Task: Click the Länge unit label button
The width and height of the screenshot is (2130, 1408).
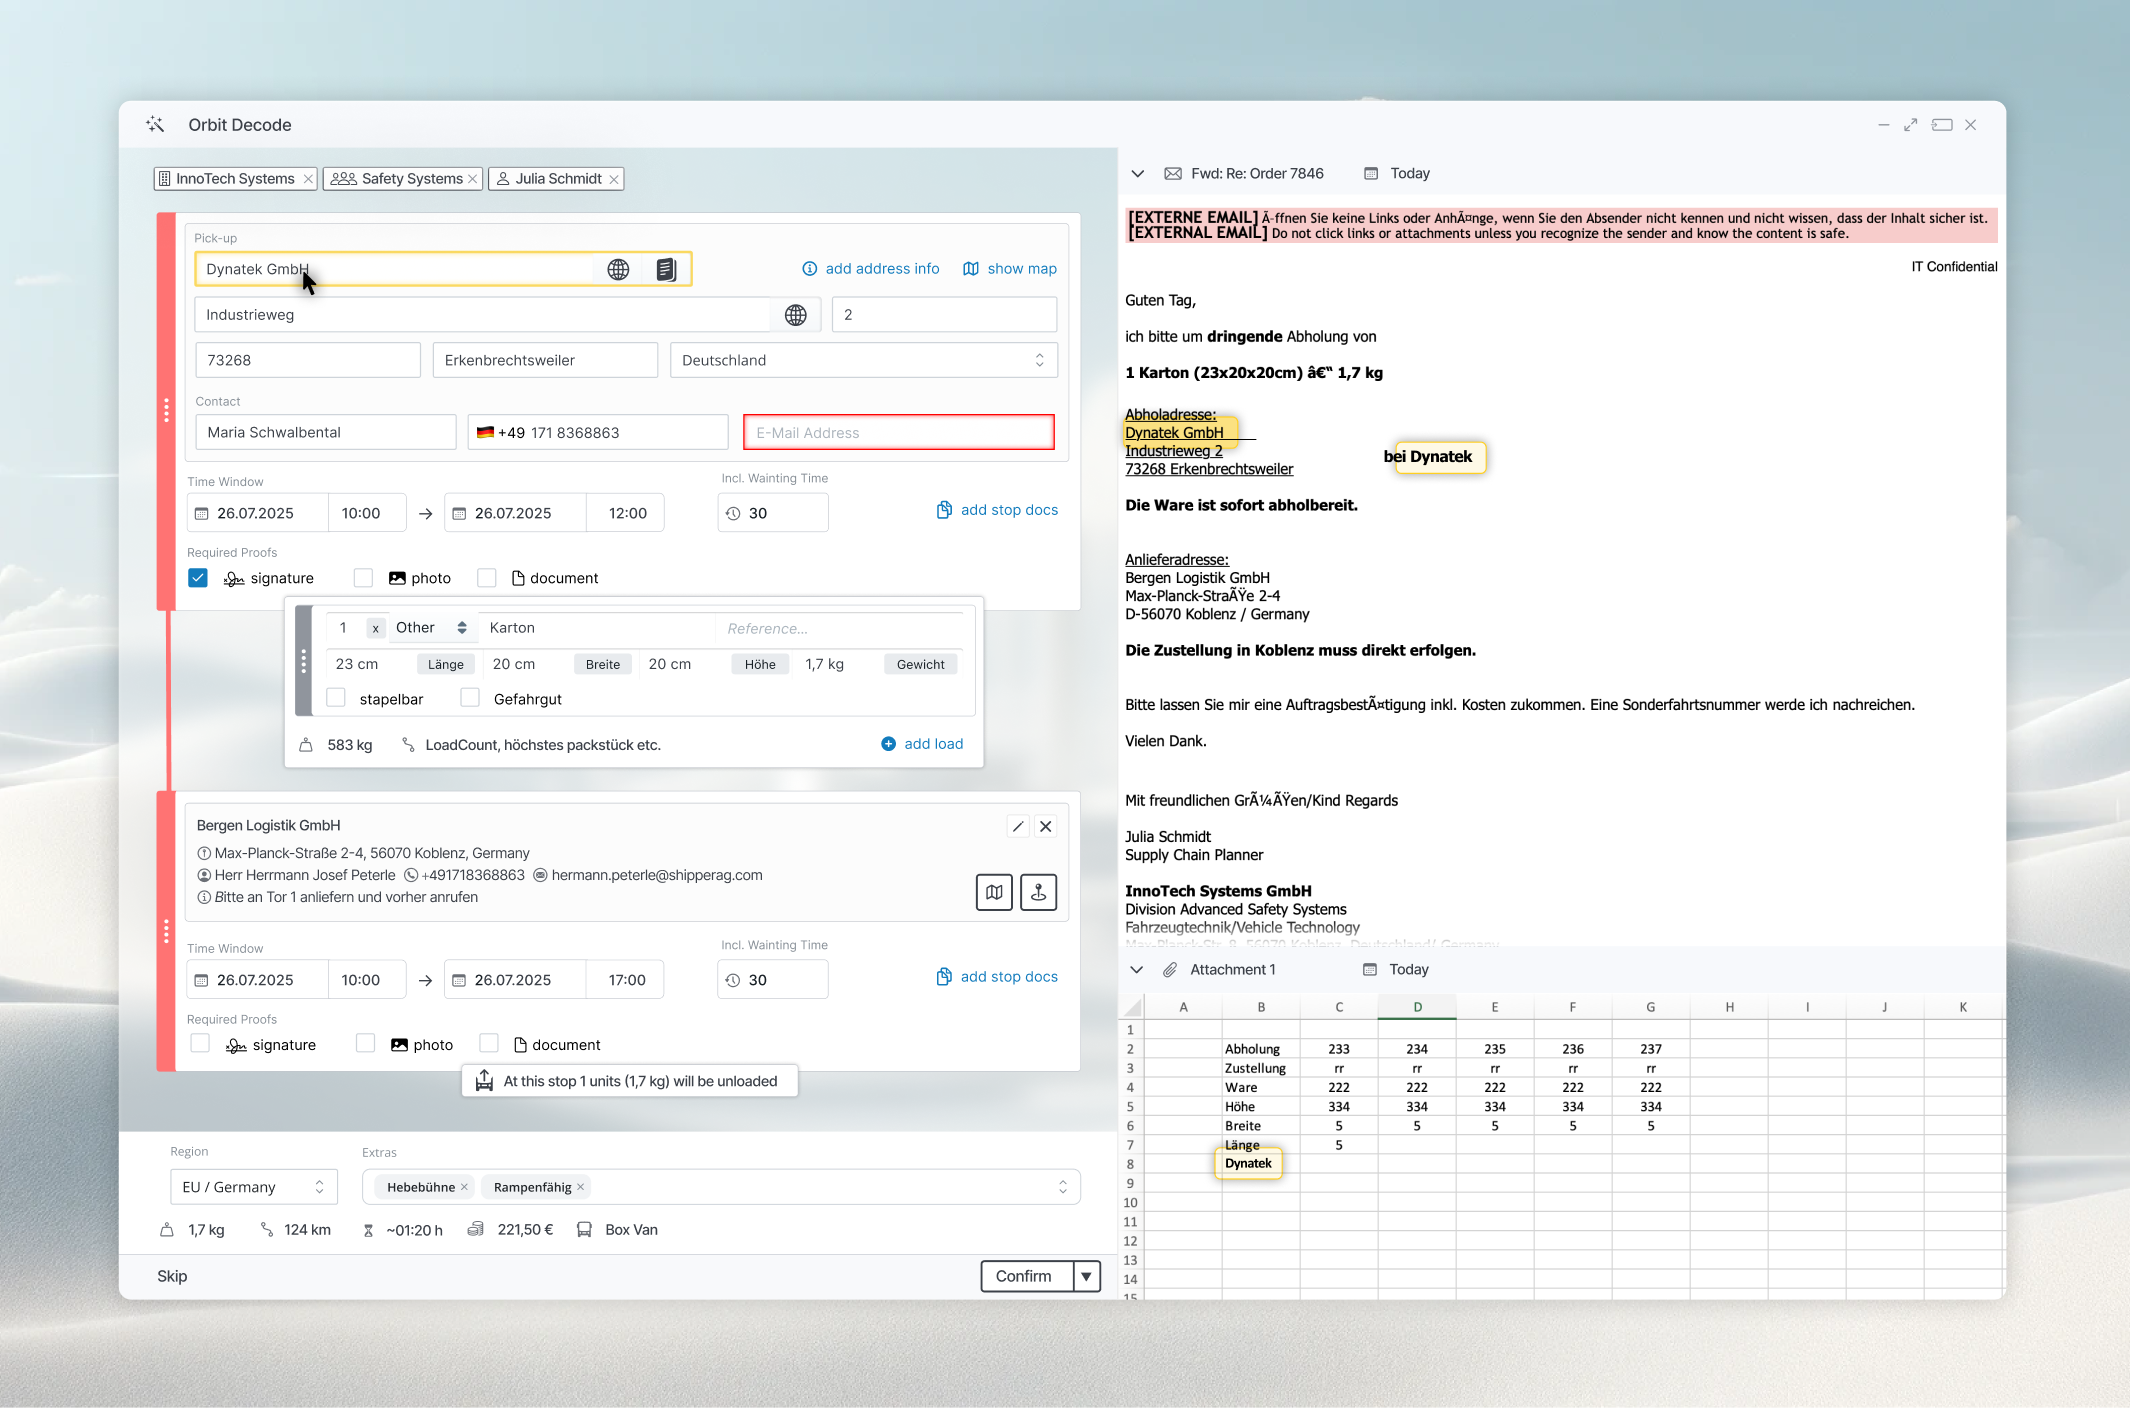Action: (445, 664)
